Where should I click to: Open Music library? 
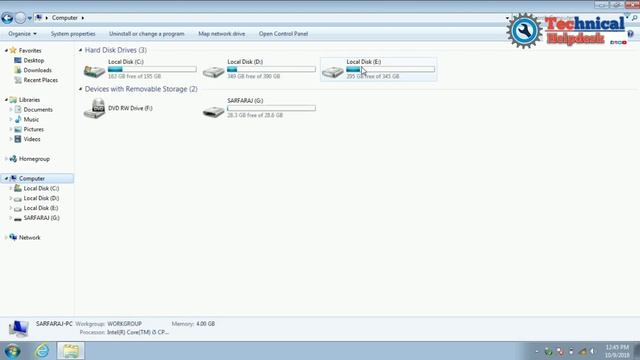(31, 120)
